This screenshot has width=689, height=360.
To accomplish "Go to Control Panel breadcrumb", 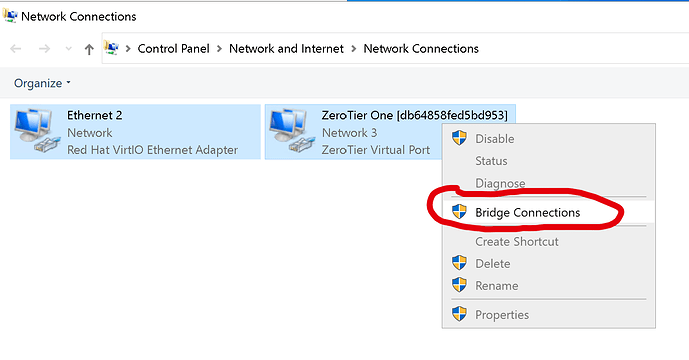I will point(174,48).
